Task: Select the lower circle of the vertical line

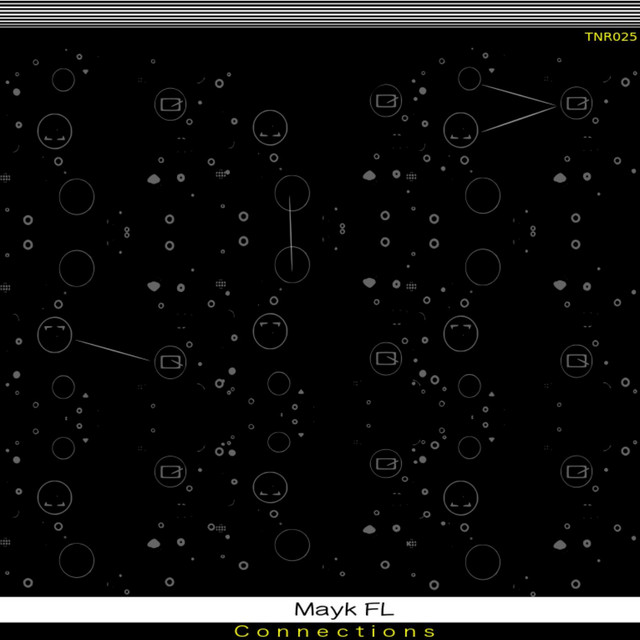Action: tap(292, 265)
